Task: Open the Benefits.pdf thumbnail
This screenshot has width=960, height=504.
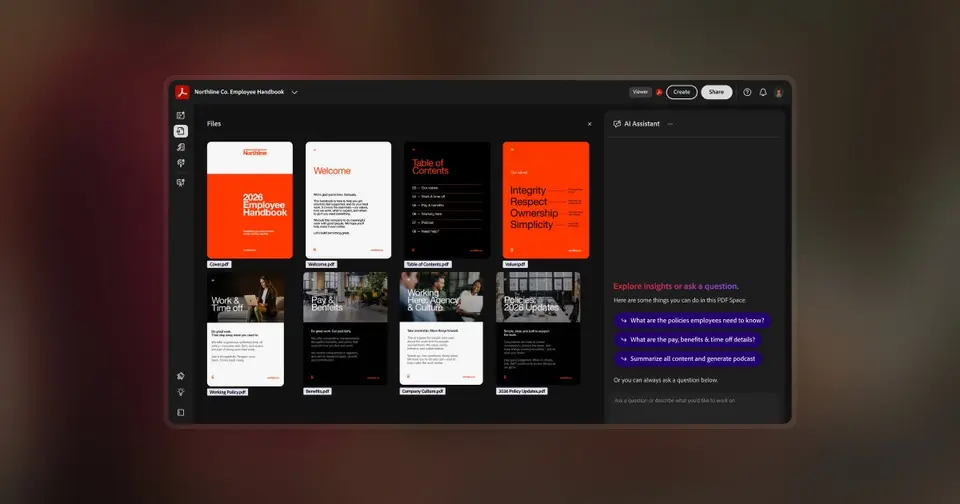Action: pyautogui.click(x=345, y=329)
